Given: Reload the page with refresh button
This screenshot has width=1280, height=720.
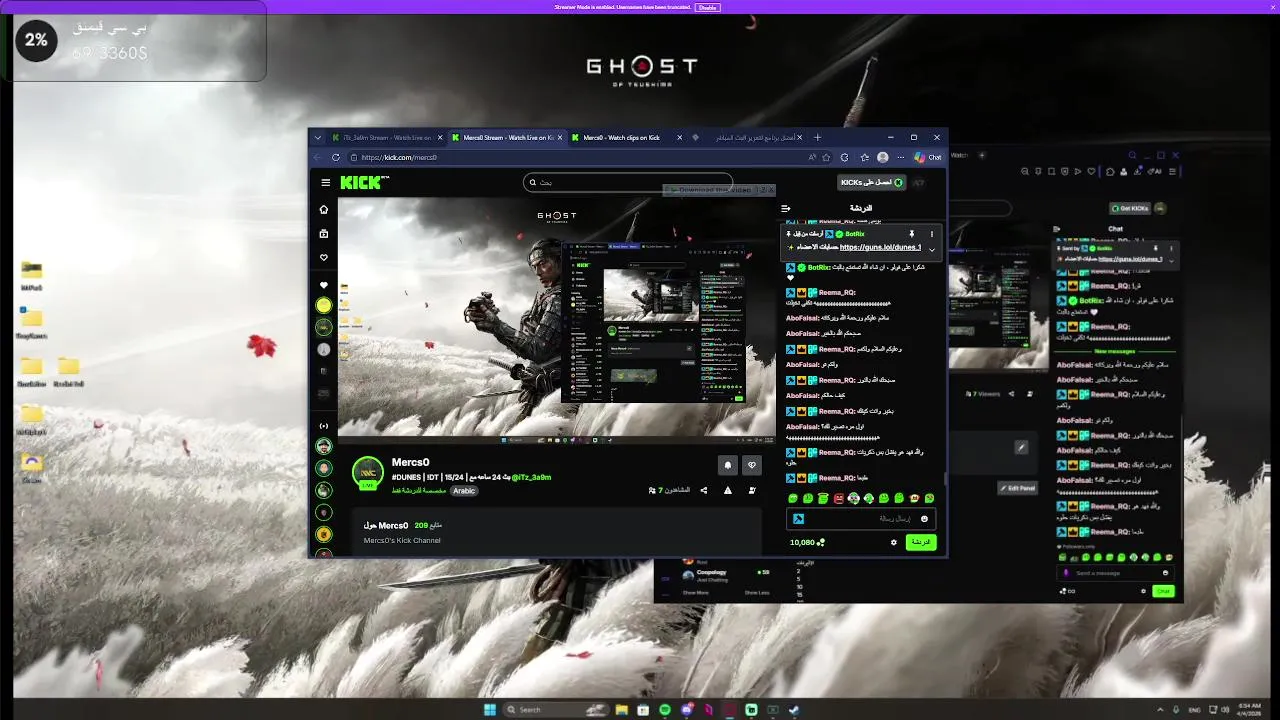Looking at the screenshot, I should click(336, 157).
